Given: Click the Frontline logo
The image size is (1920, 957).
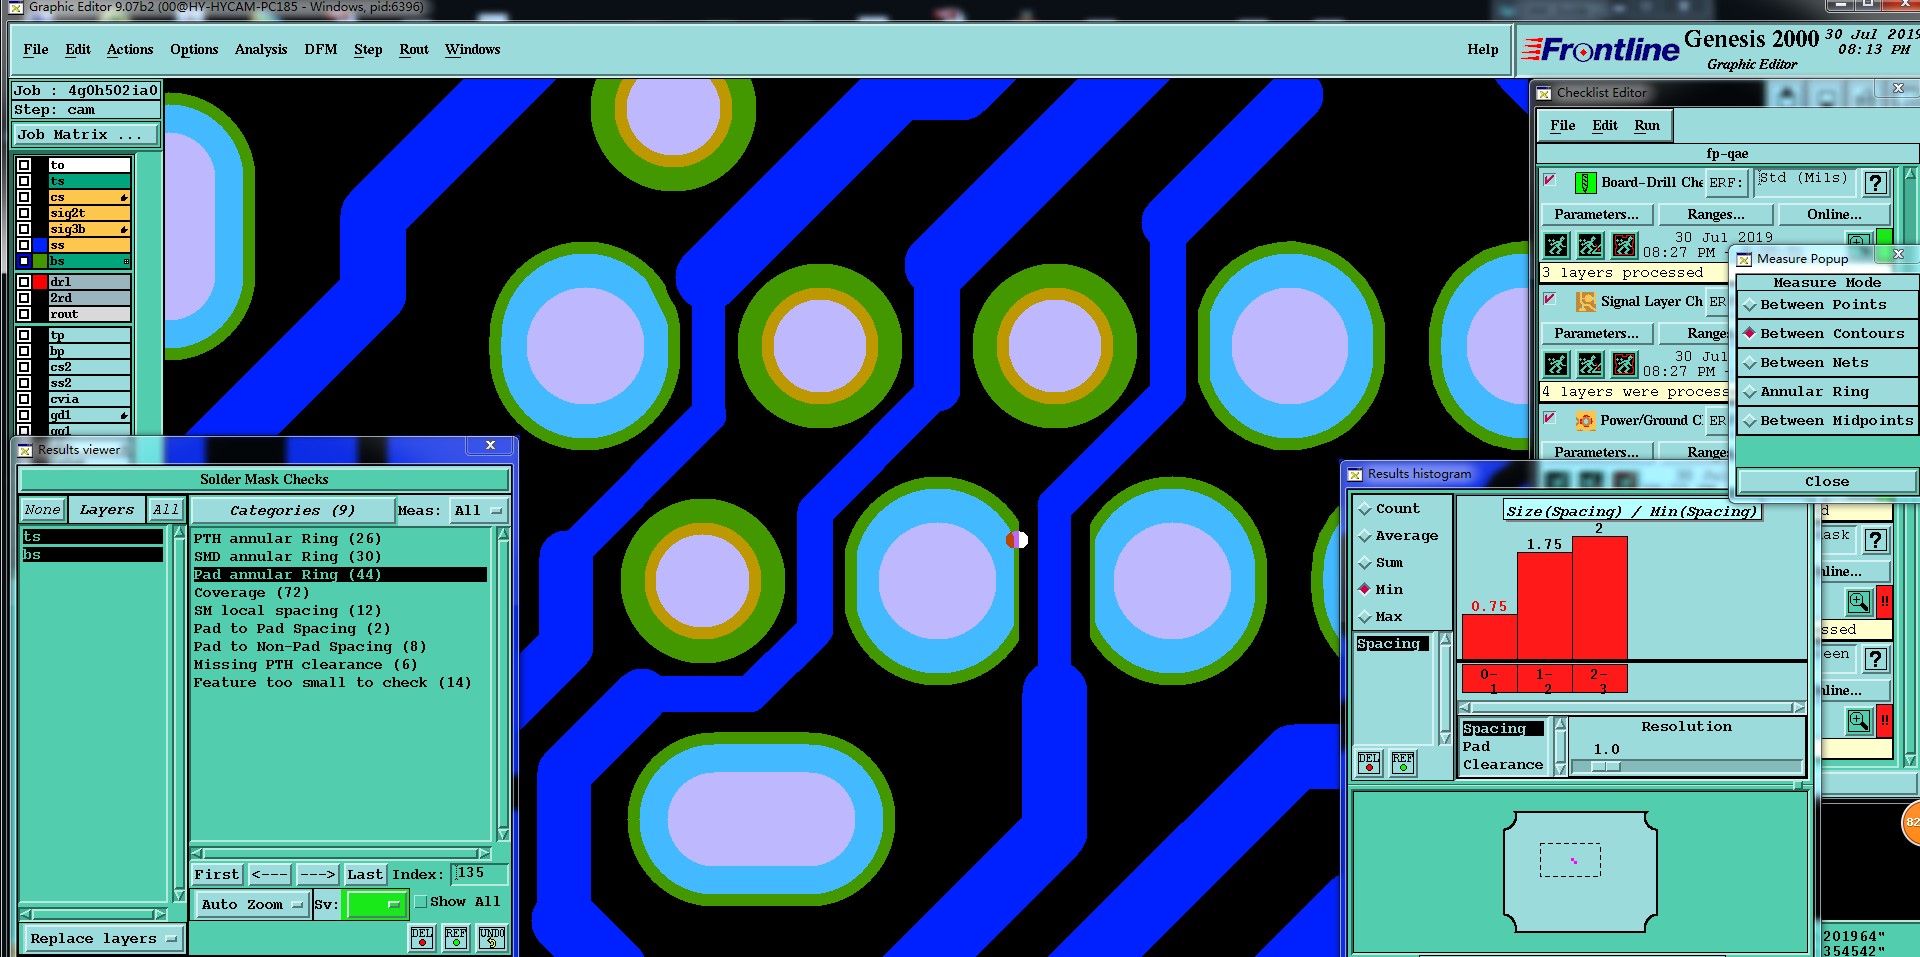Looking at the screenshot, I should point(1600,49).
